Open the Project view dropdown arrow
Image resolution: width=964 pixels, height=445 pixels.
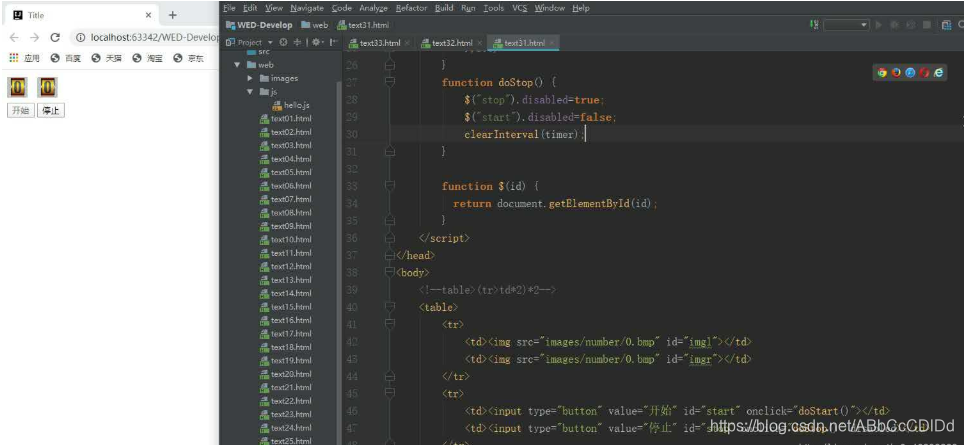[270, 42]
